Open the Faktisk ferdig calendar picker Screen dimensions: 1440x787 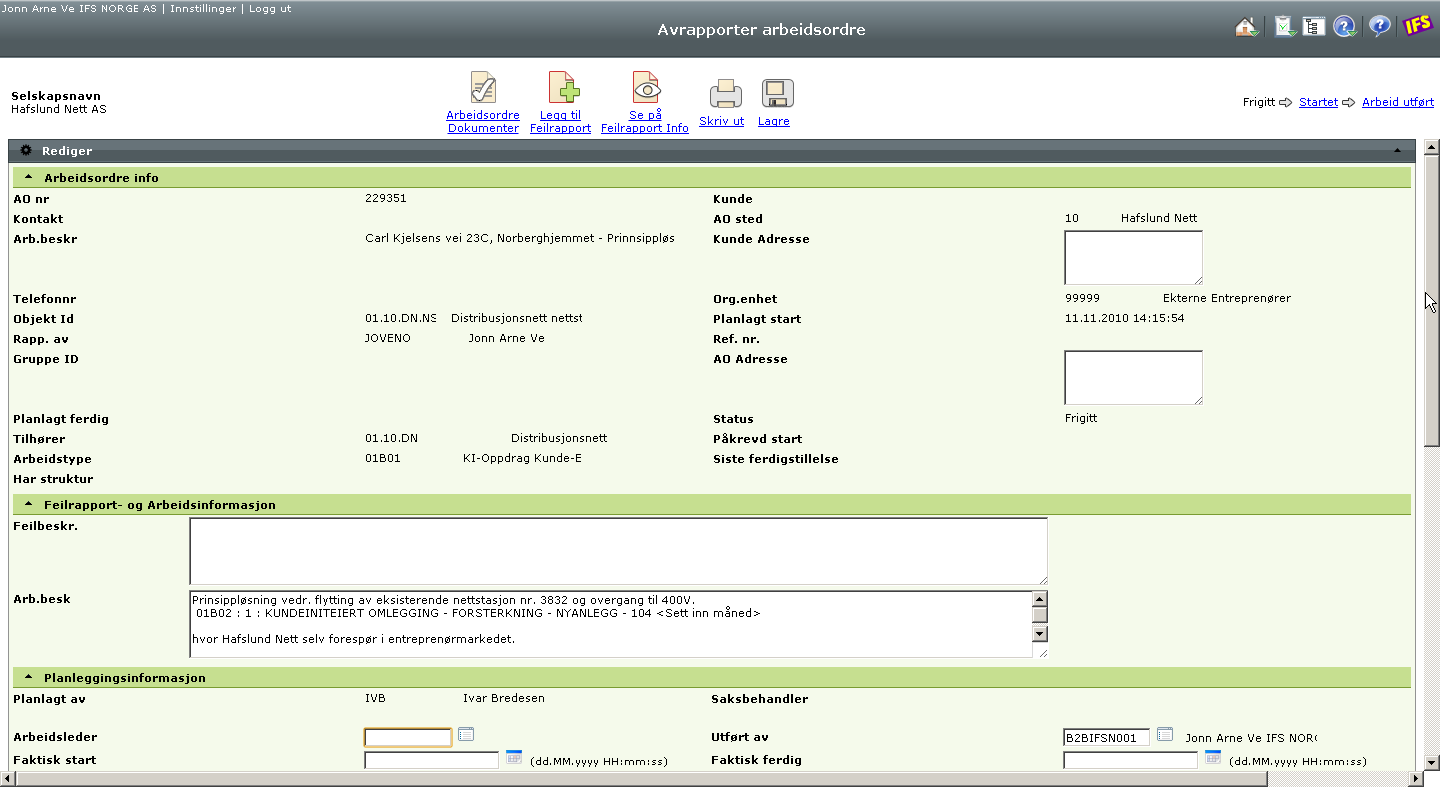tap(1213, 757)
